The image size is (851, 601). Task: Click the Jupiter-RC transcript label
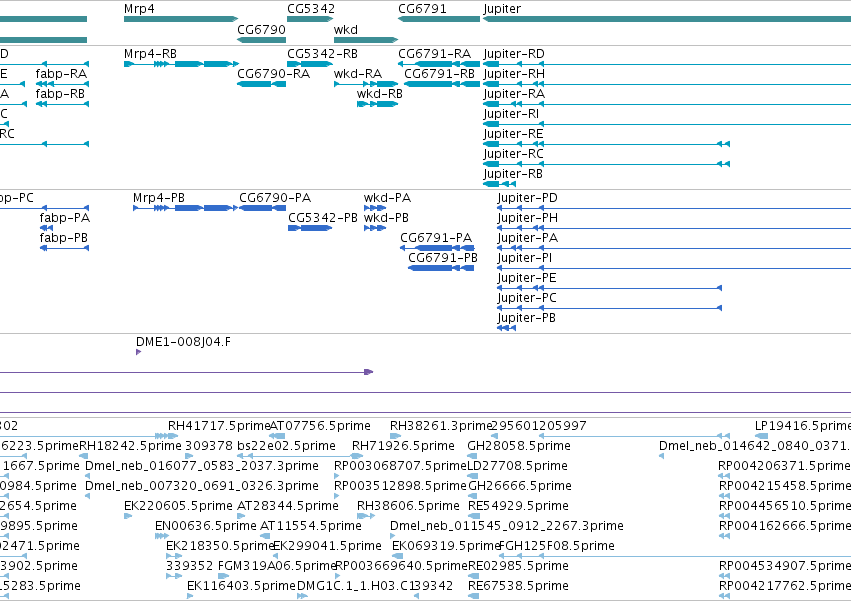coord(513,154)
